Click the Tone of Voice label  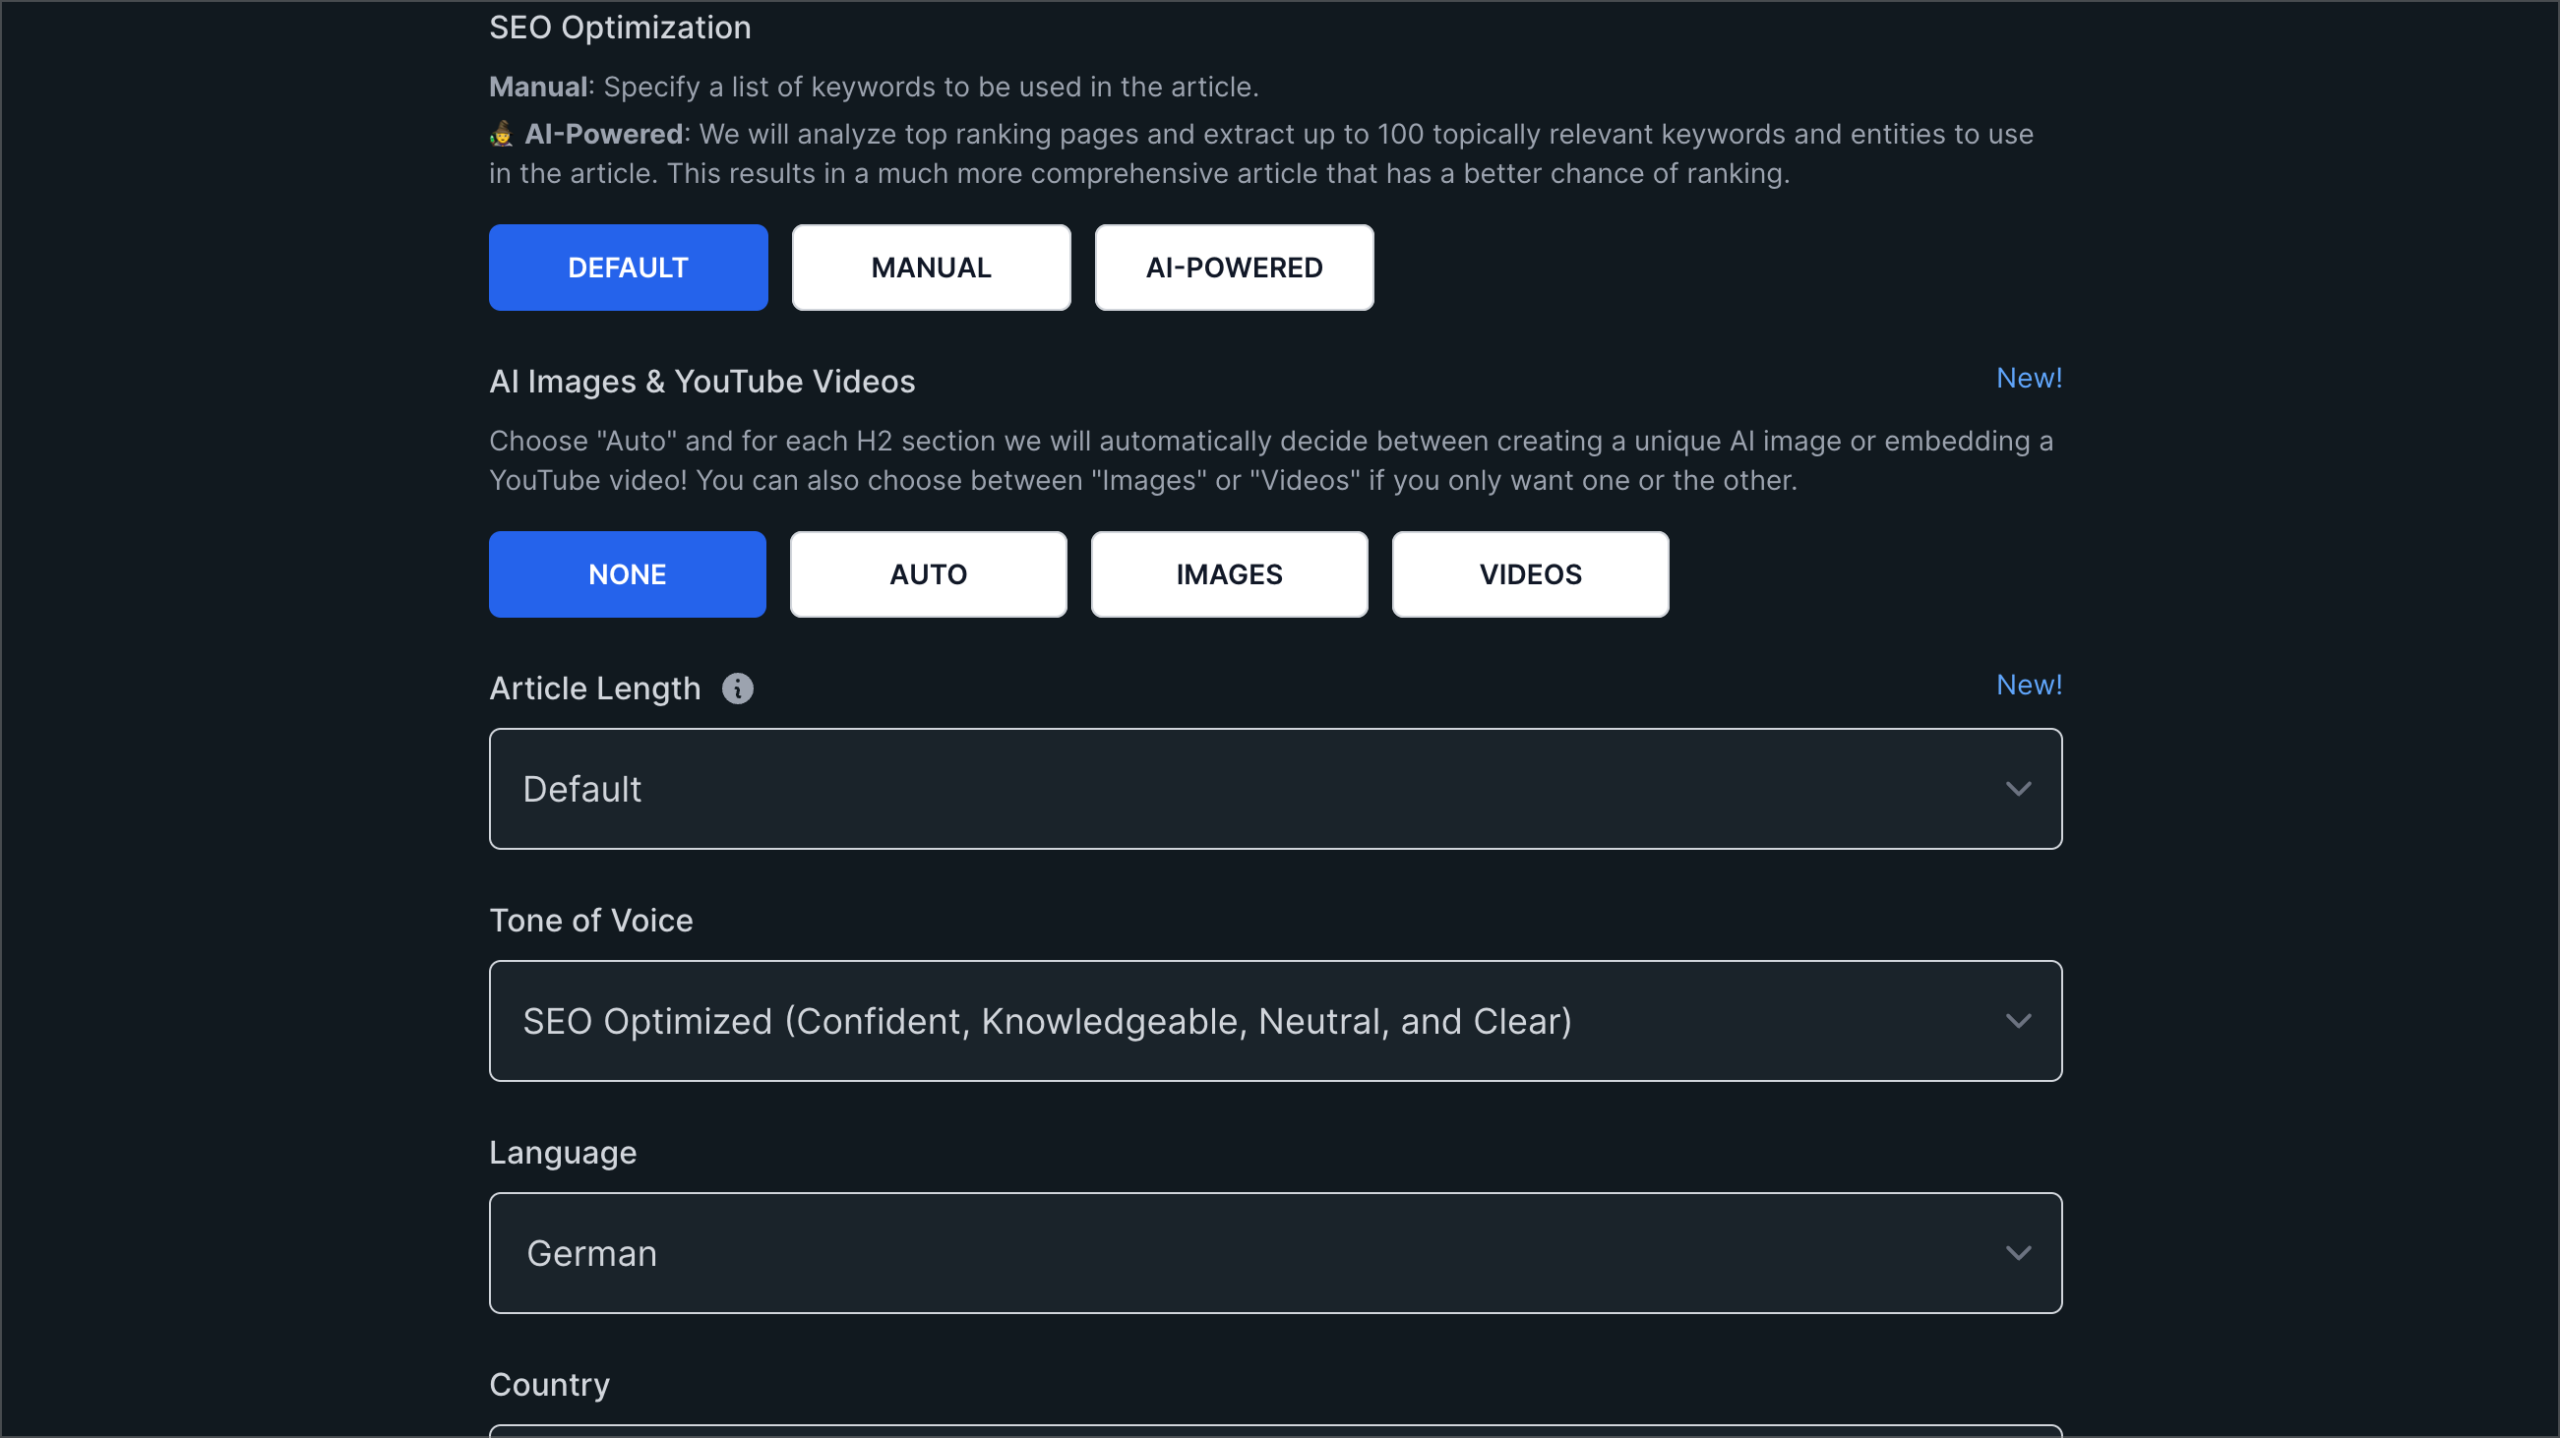click(x=591, y=920)
